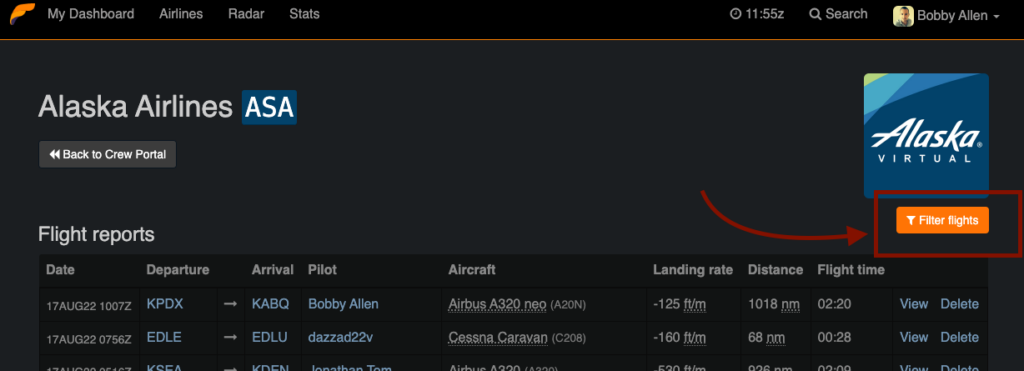The width and height of the screenshot is (1024, 371).
Task: Open the Radar menu item
Action: tap(246, 14)
